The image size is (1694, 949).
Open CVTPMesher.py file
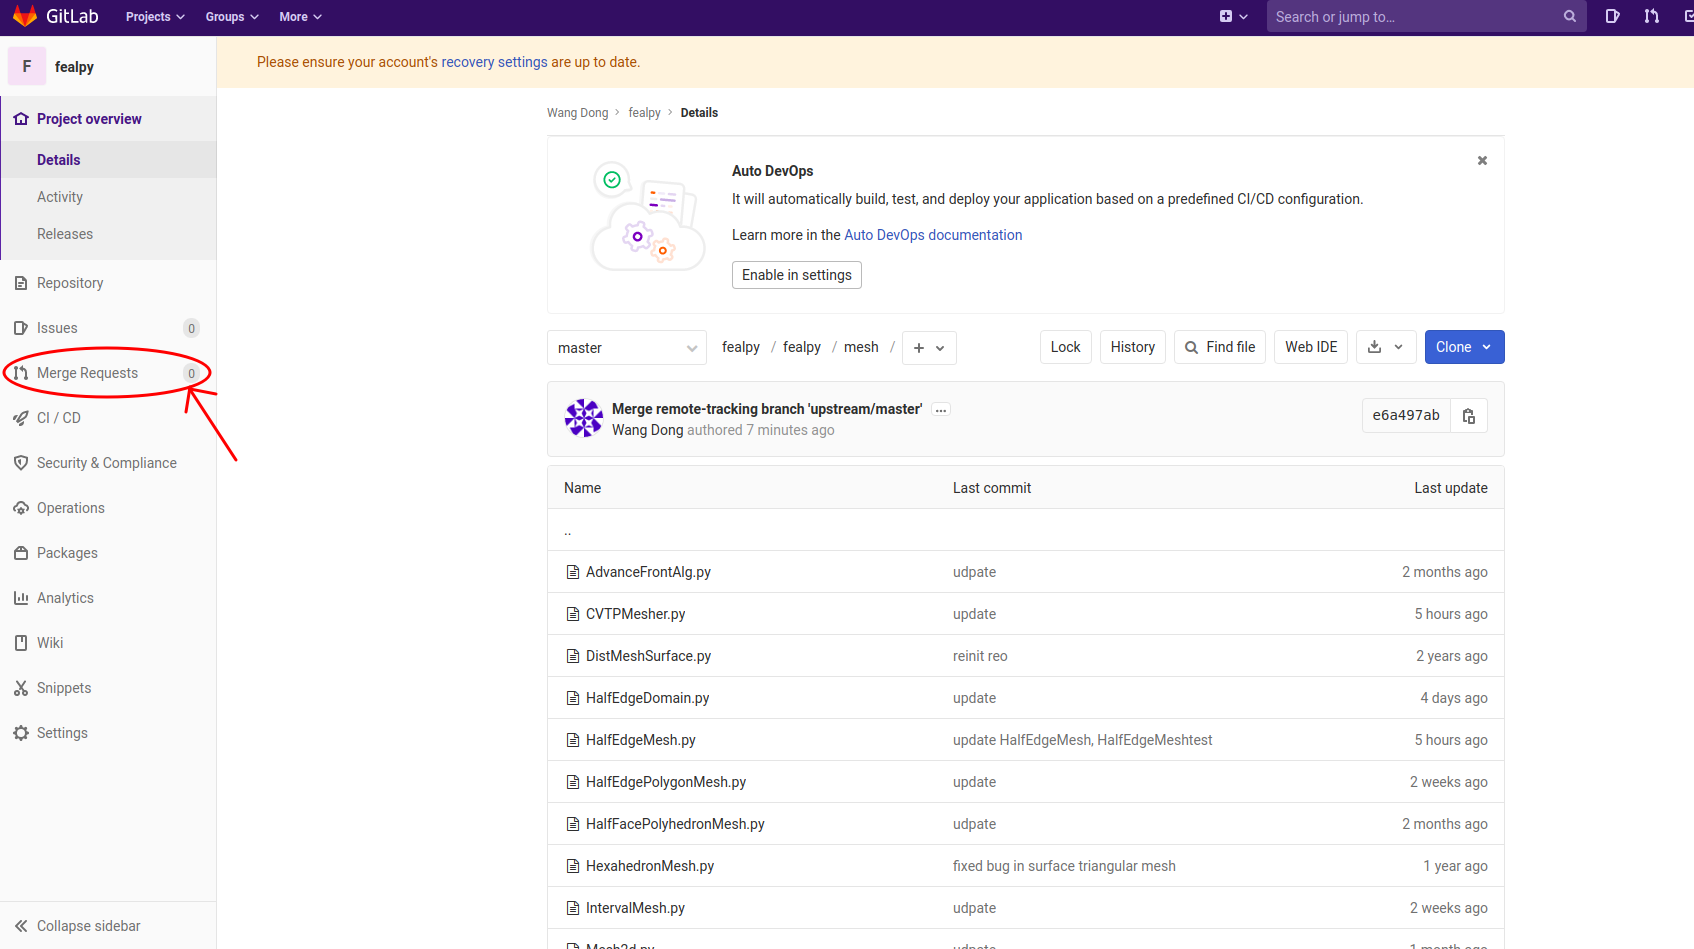coord(635,614)
